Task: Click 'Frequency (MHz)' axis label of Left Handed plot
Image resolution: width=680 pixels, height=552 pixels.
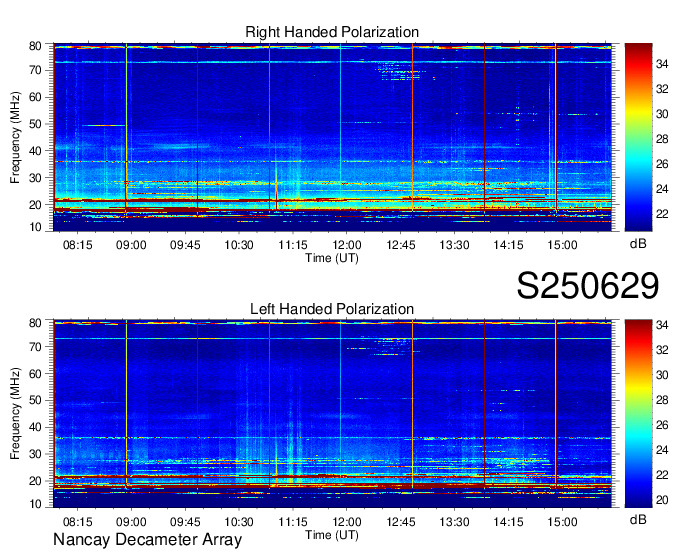Action: 15,414
